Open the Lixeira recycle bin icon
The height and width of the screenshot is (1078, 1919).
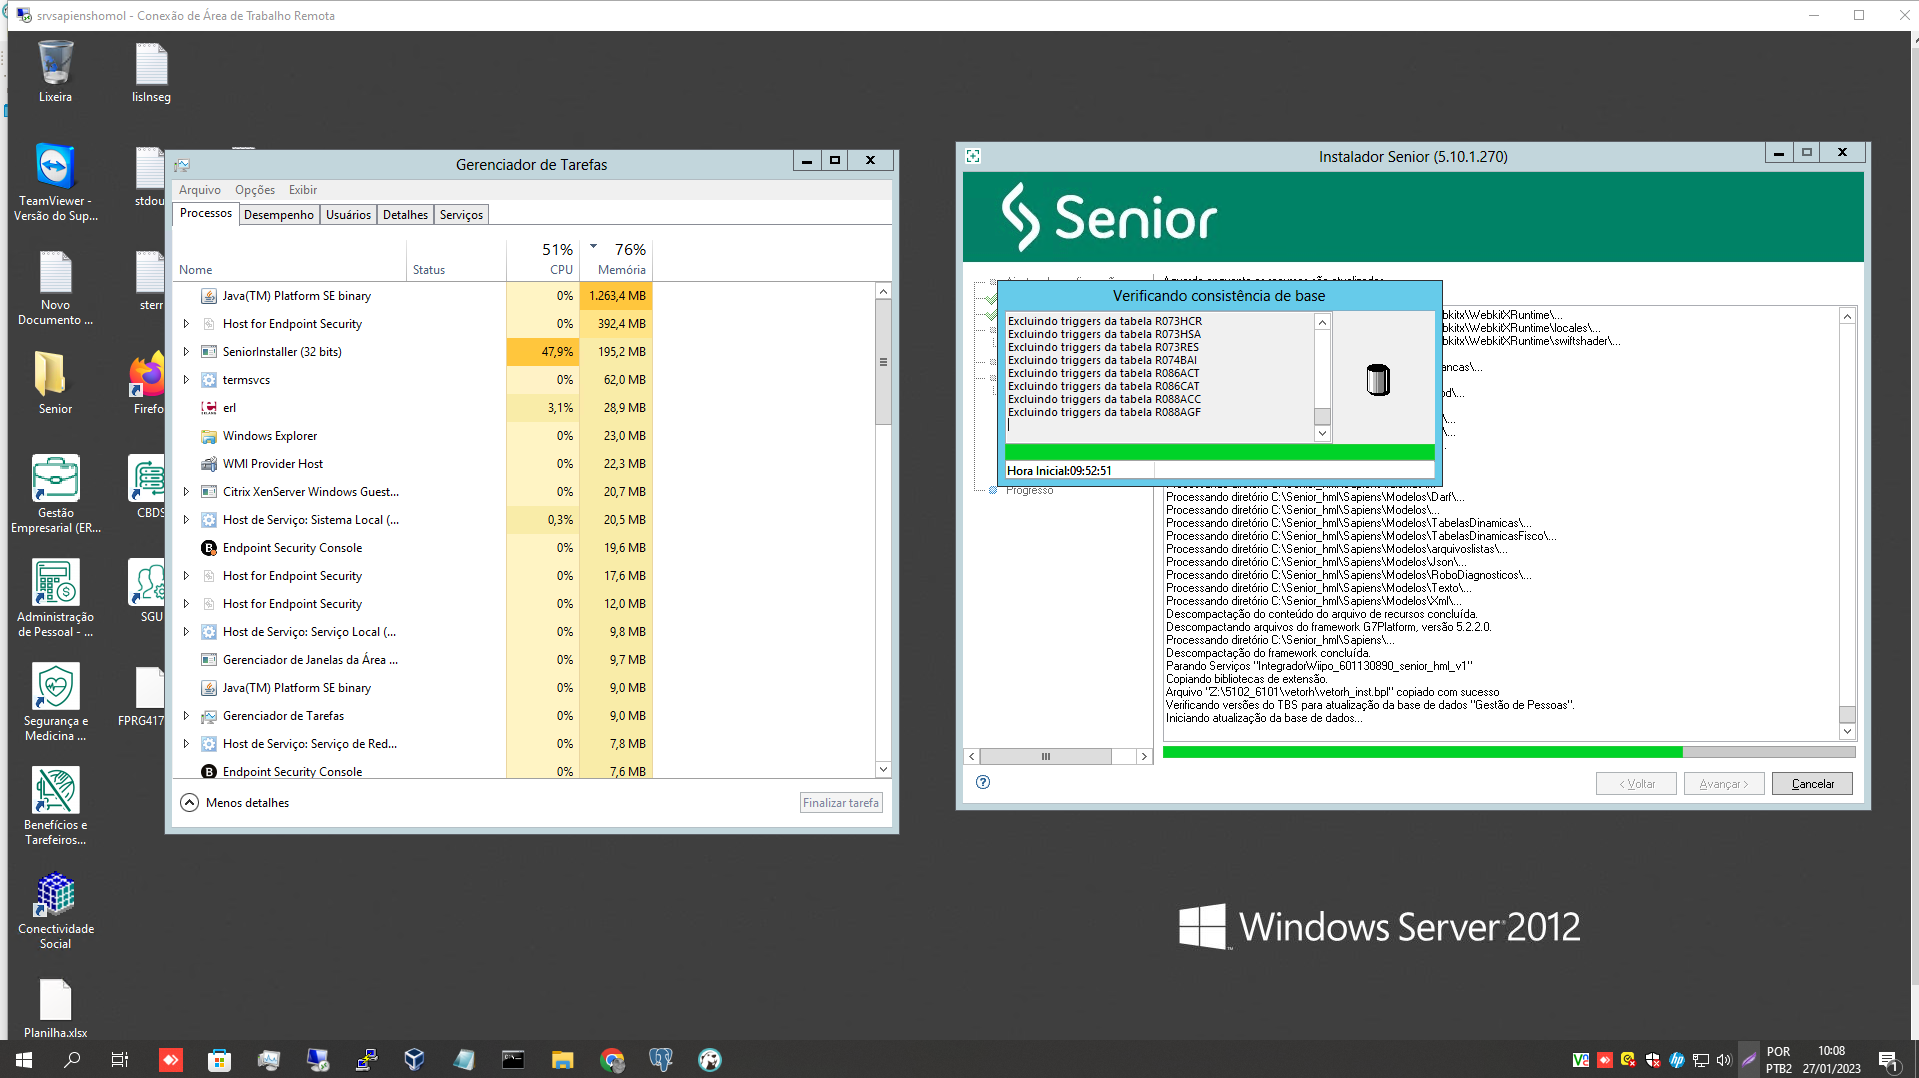tap(55, 72)
